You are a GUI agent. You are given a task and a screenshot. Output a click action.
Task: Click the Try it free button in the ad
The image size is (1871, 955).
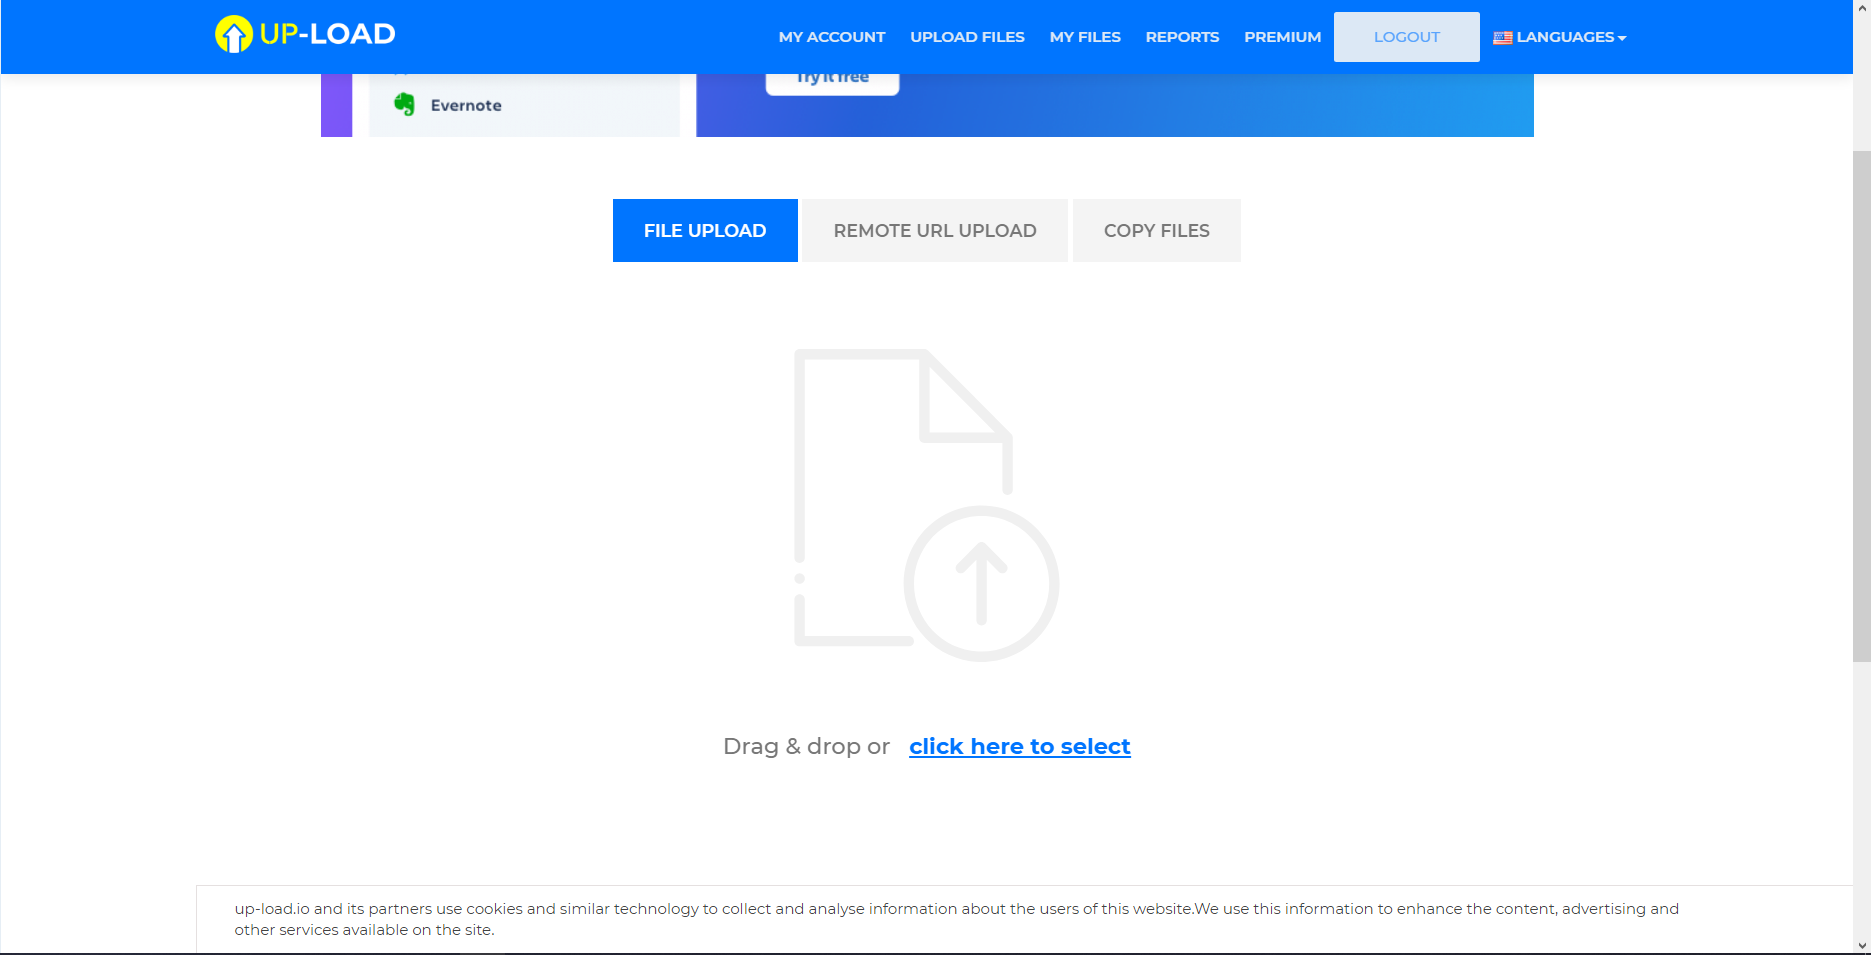831,75
